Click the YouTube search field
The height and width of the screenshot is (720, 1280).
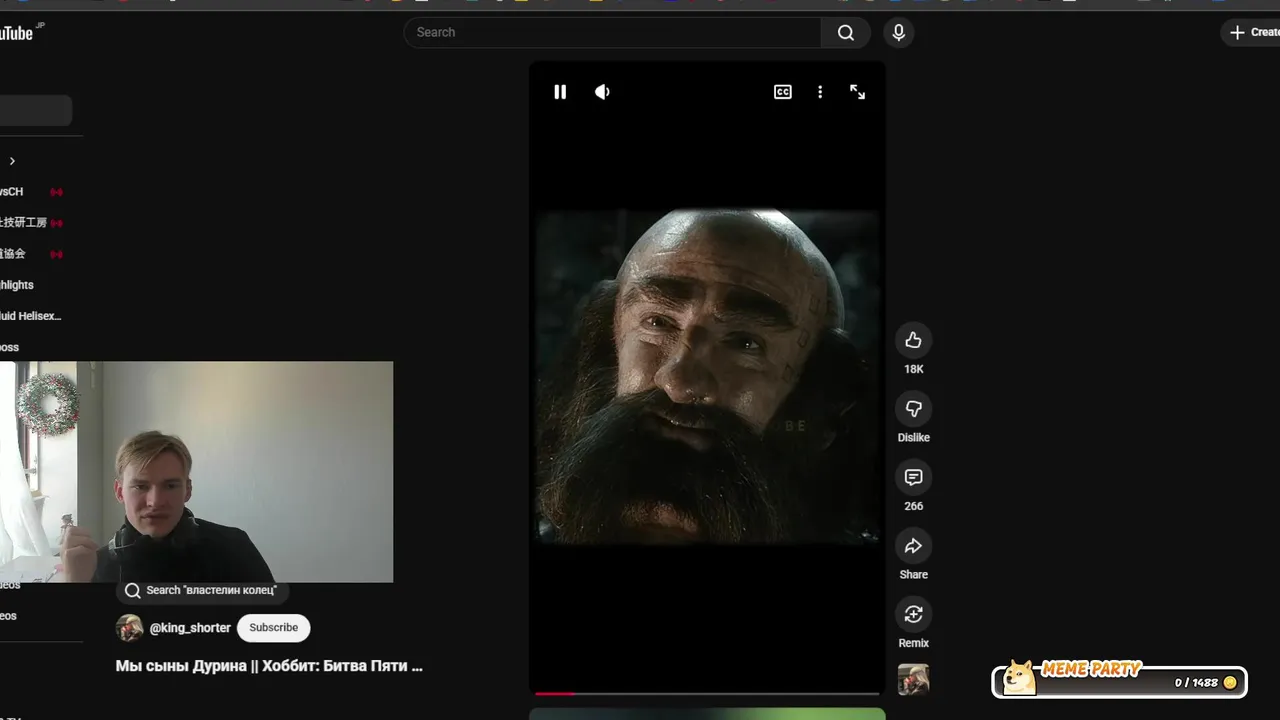point(612,32)
